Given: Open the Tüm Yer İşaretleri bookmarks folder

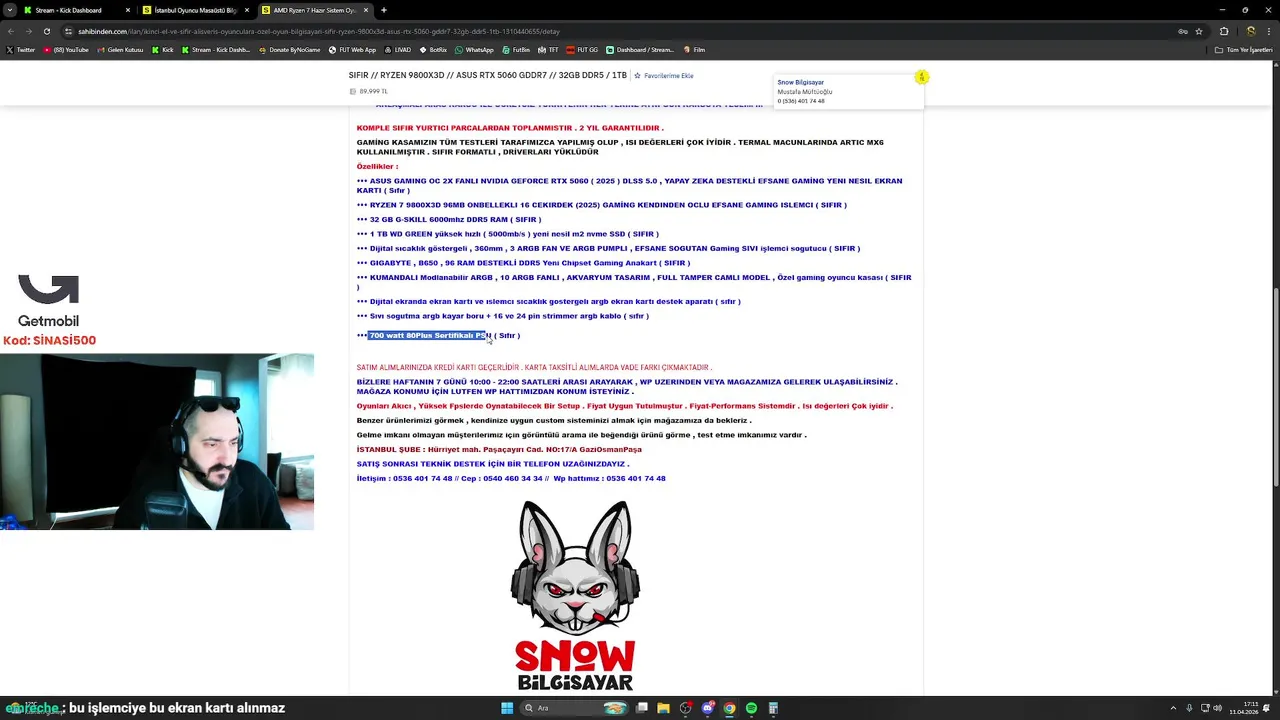Looking at the screenshot, I should point(1244,49).
